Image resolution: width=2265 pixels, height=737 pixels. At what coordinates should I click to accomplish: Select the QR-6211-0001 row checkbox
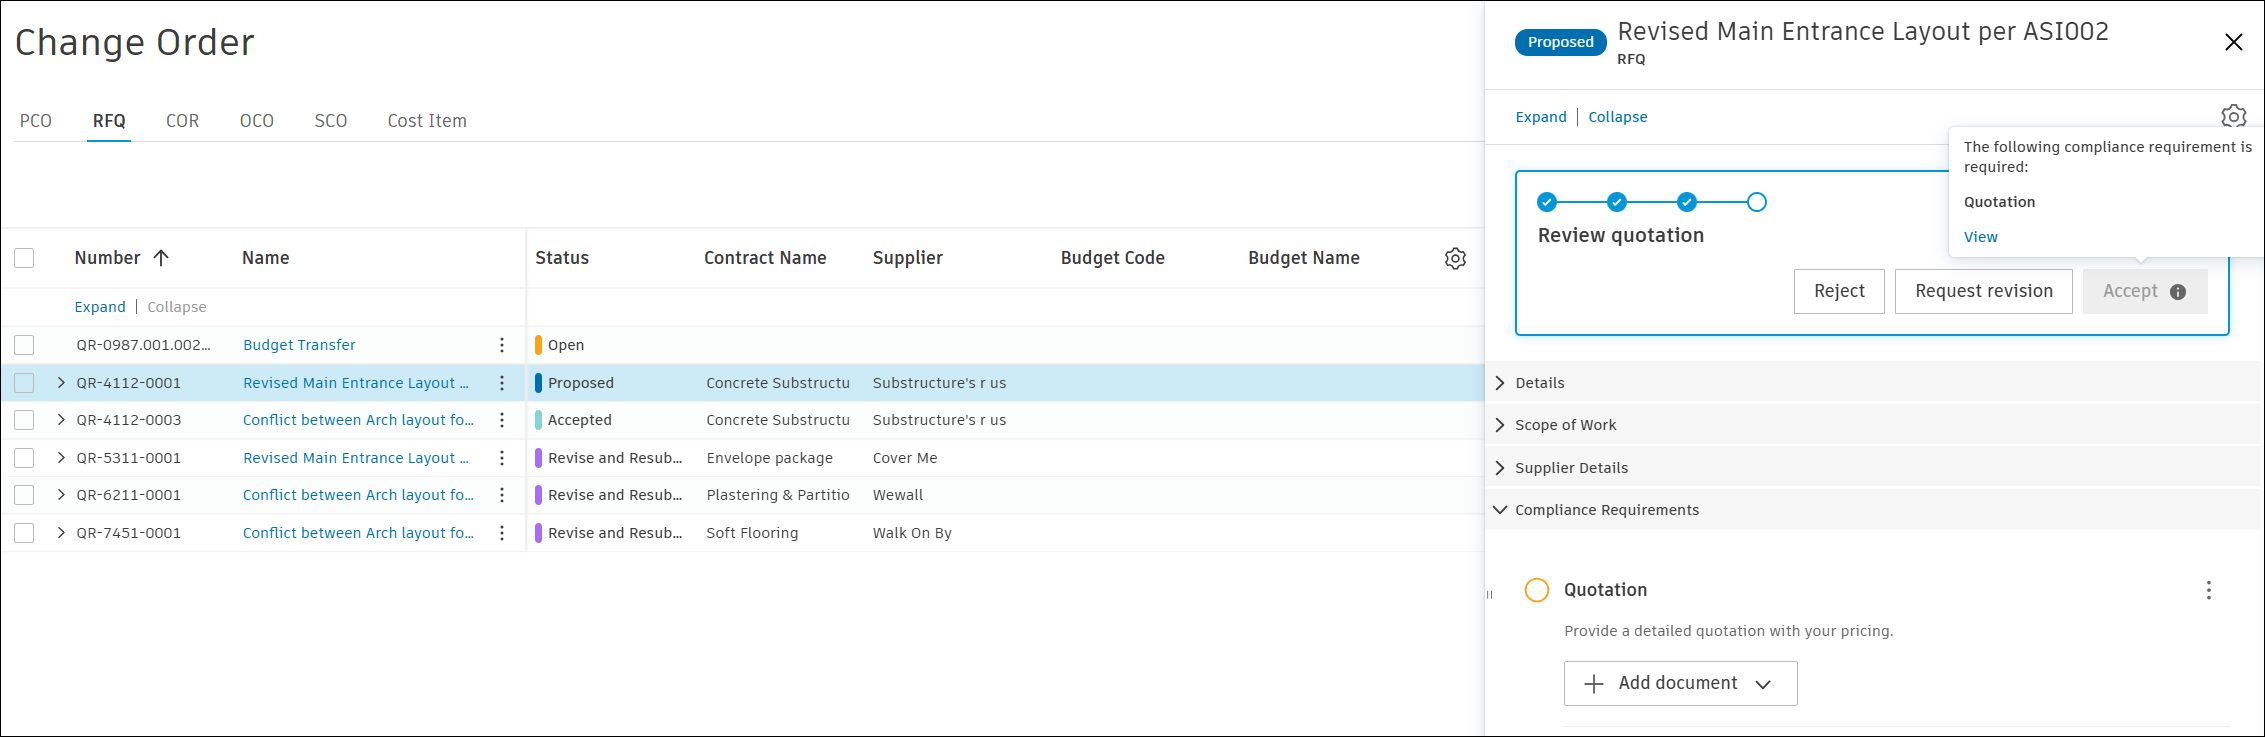[24, 495]
